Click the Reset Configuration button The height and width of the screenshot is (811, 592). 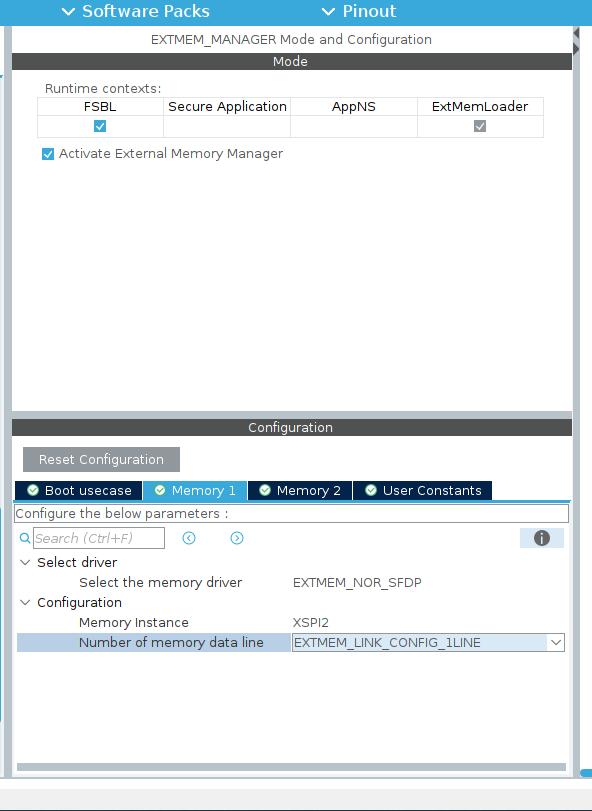coord(101,459)
